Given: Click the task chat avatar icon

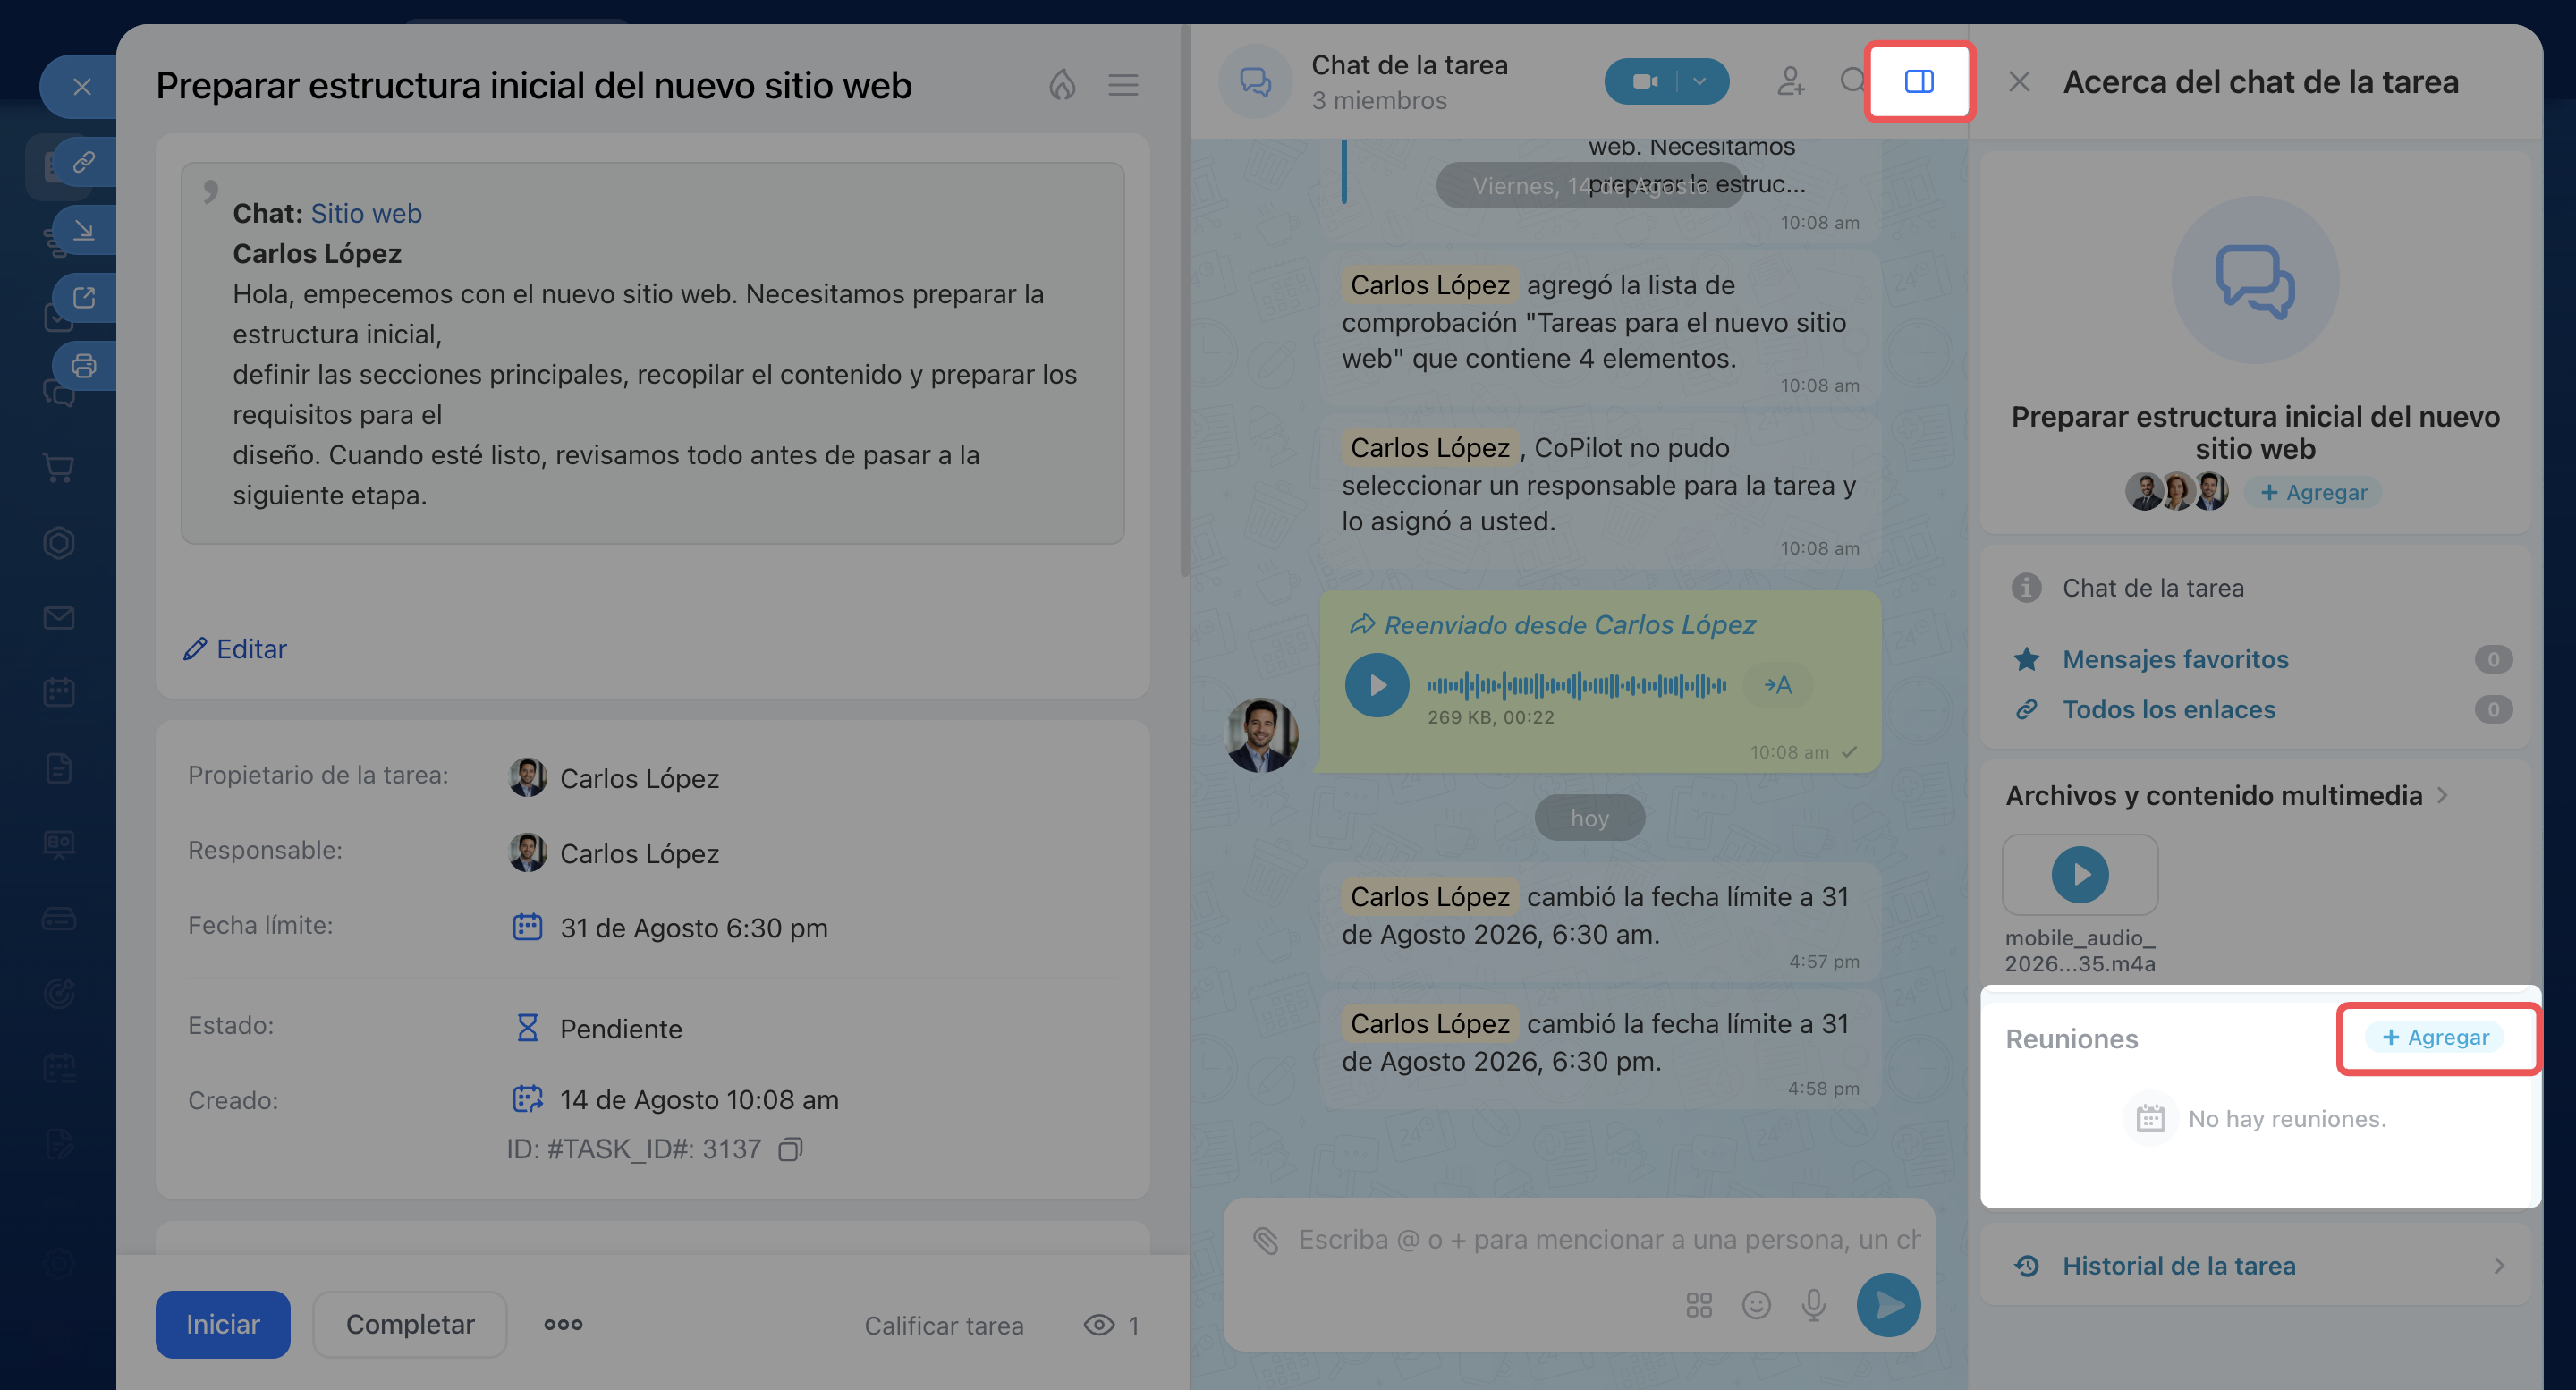Looking at the screenshot, I should tap(1255, 82).
